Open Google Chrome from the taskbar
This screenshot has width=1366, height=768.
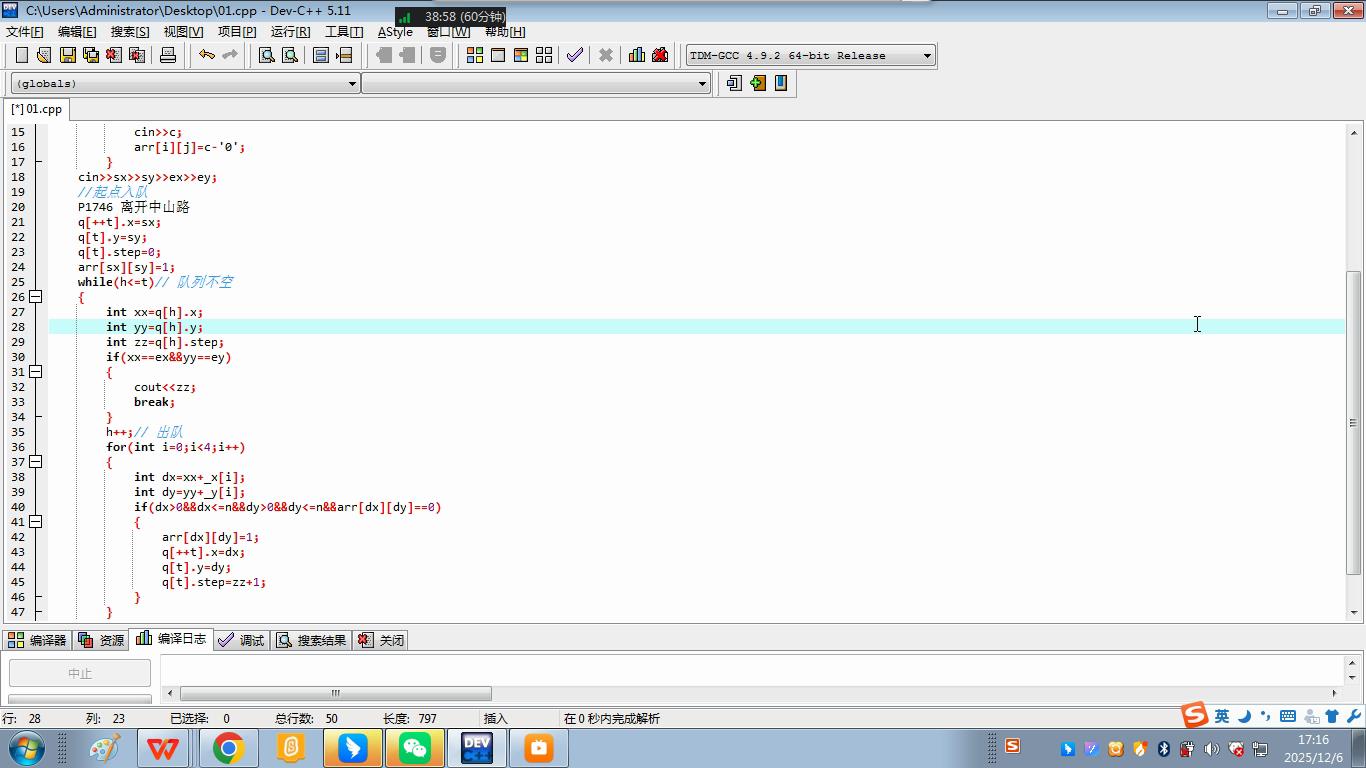point(228,748)
